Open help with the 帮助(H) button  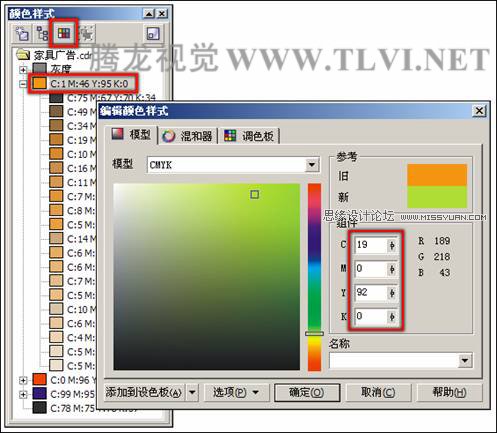[449, 392]
